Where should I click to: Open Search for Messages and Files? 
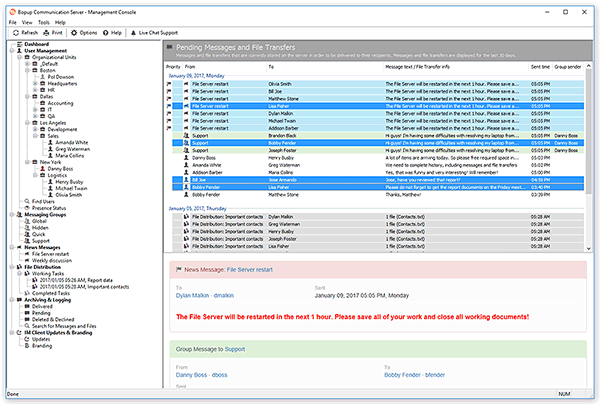64,326
